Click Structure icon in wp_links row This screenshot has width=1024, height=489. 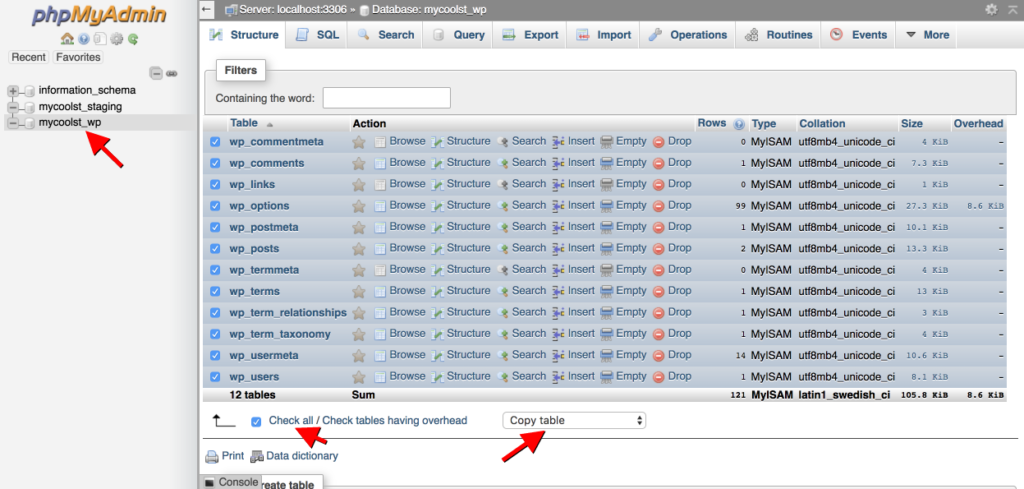coord(438,184)
